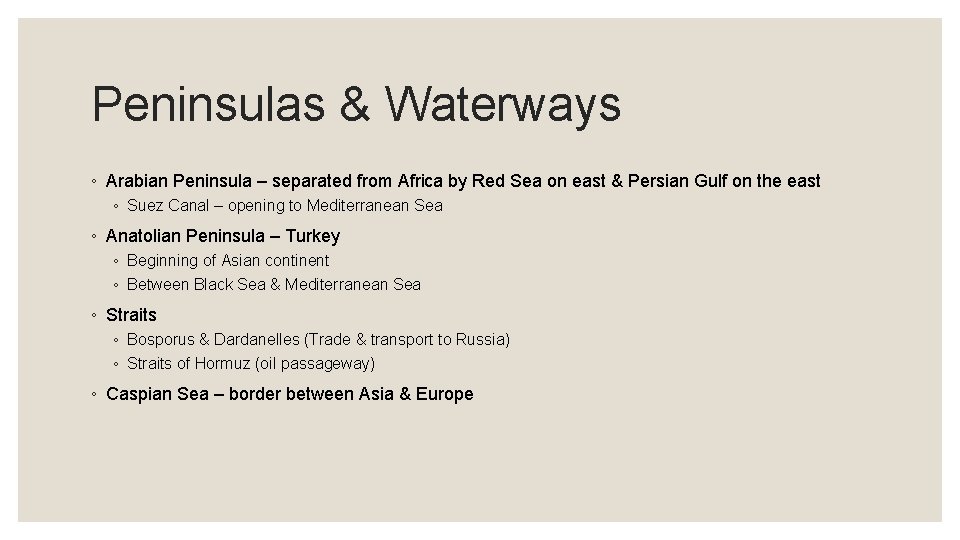Click the Straits bullet heading
The image size is (960, 540).
coord(131,315)
